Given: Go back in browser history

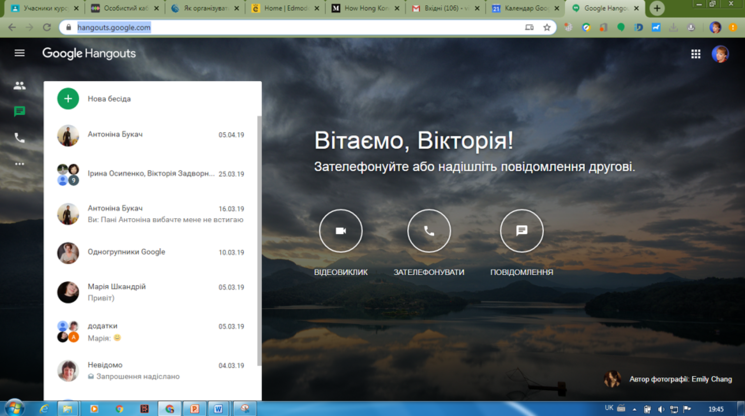Looking at the screenshot, I should click(x=12, y=28).
